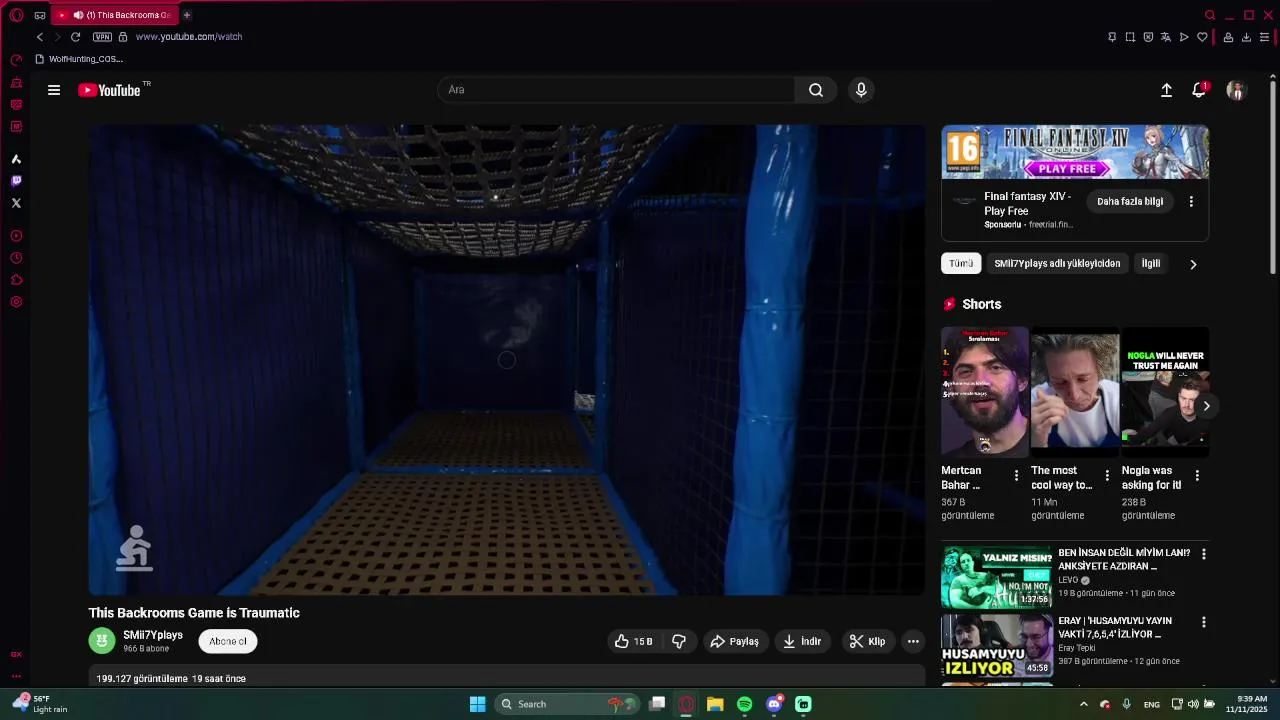Image resolution: width=1280 pixels, height=720 pixels.
Task: Start voice search with microphone icon
Action: [861, 90]
